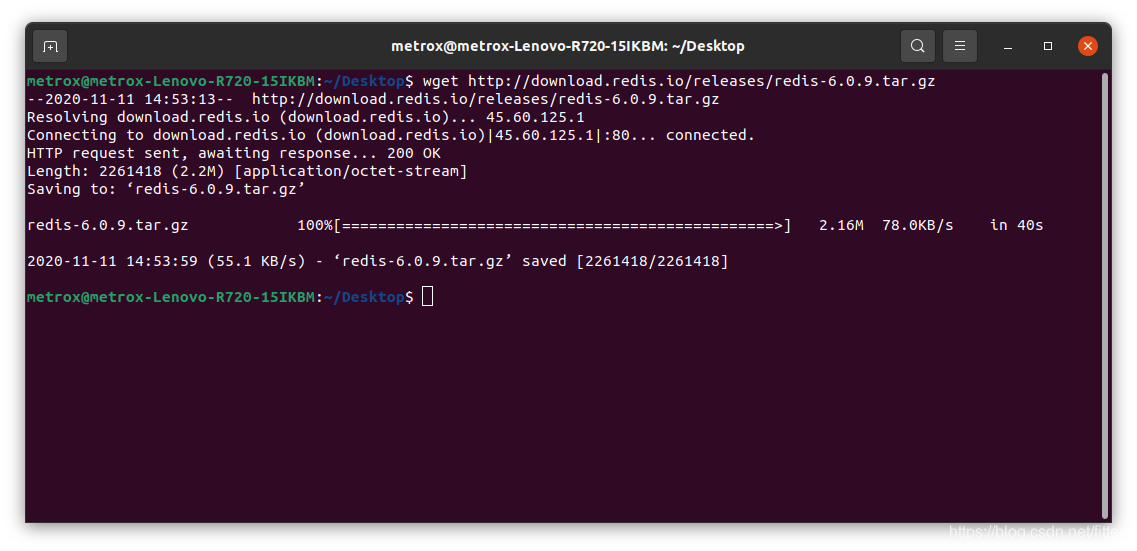This screenshot has width=1137, height=551.
Task: Click the terminal vertical scrollbar
Action: click(x=1105, y=296)
